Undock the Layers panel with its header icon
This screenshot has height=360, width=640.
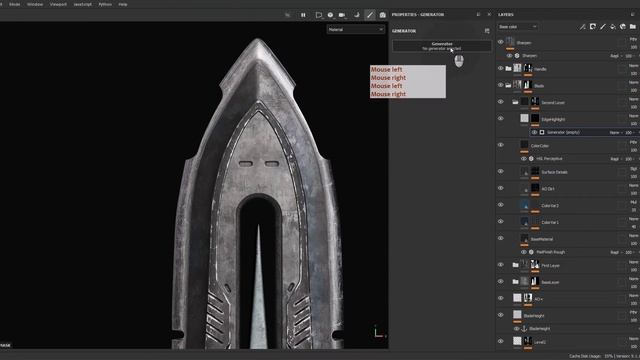point(633,15)
